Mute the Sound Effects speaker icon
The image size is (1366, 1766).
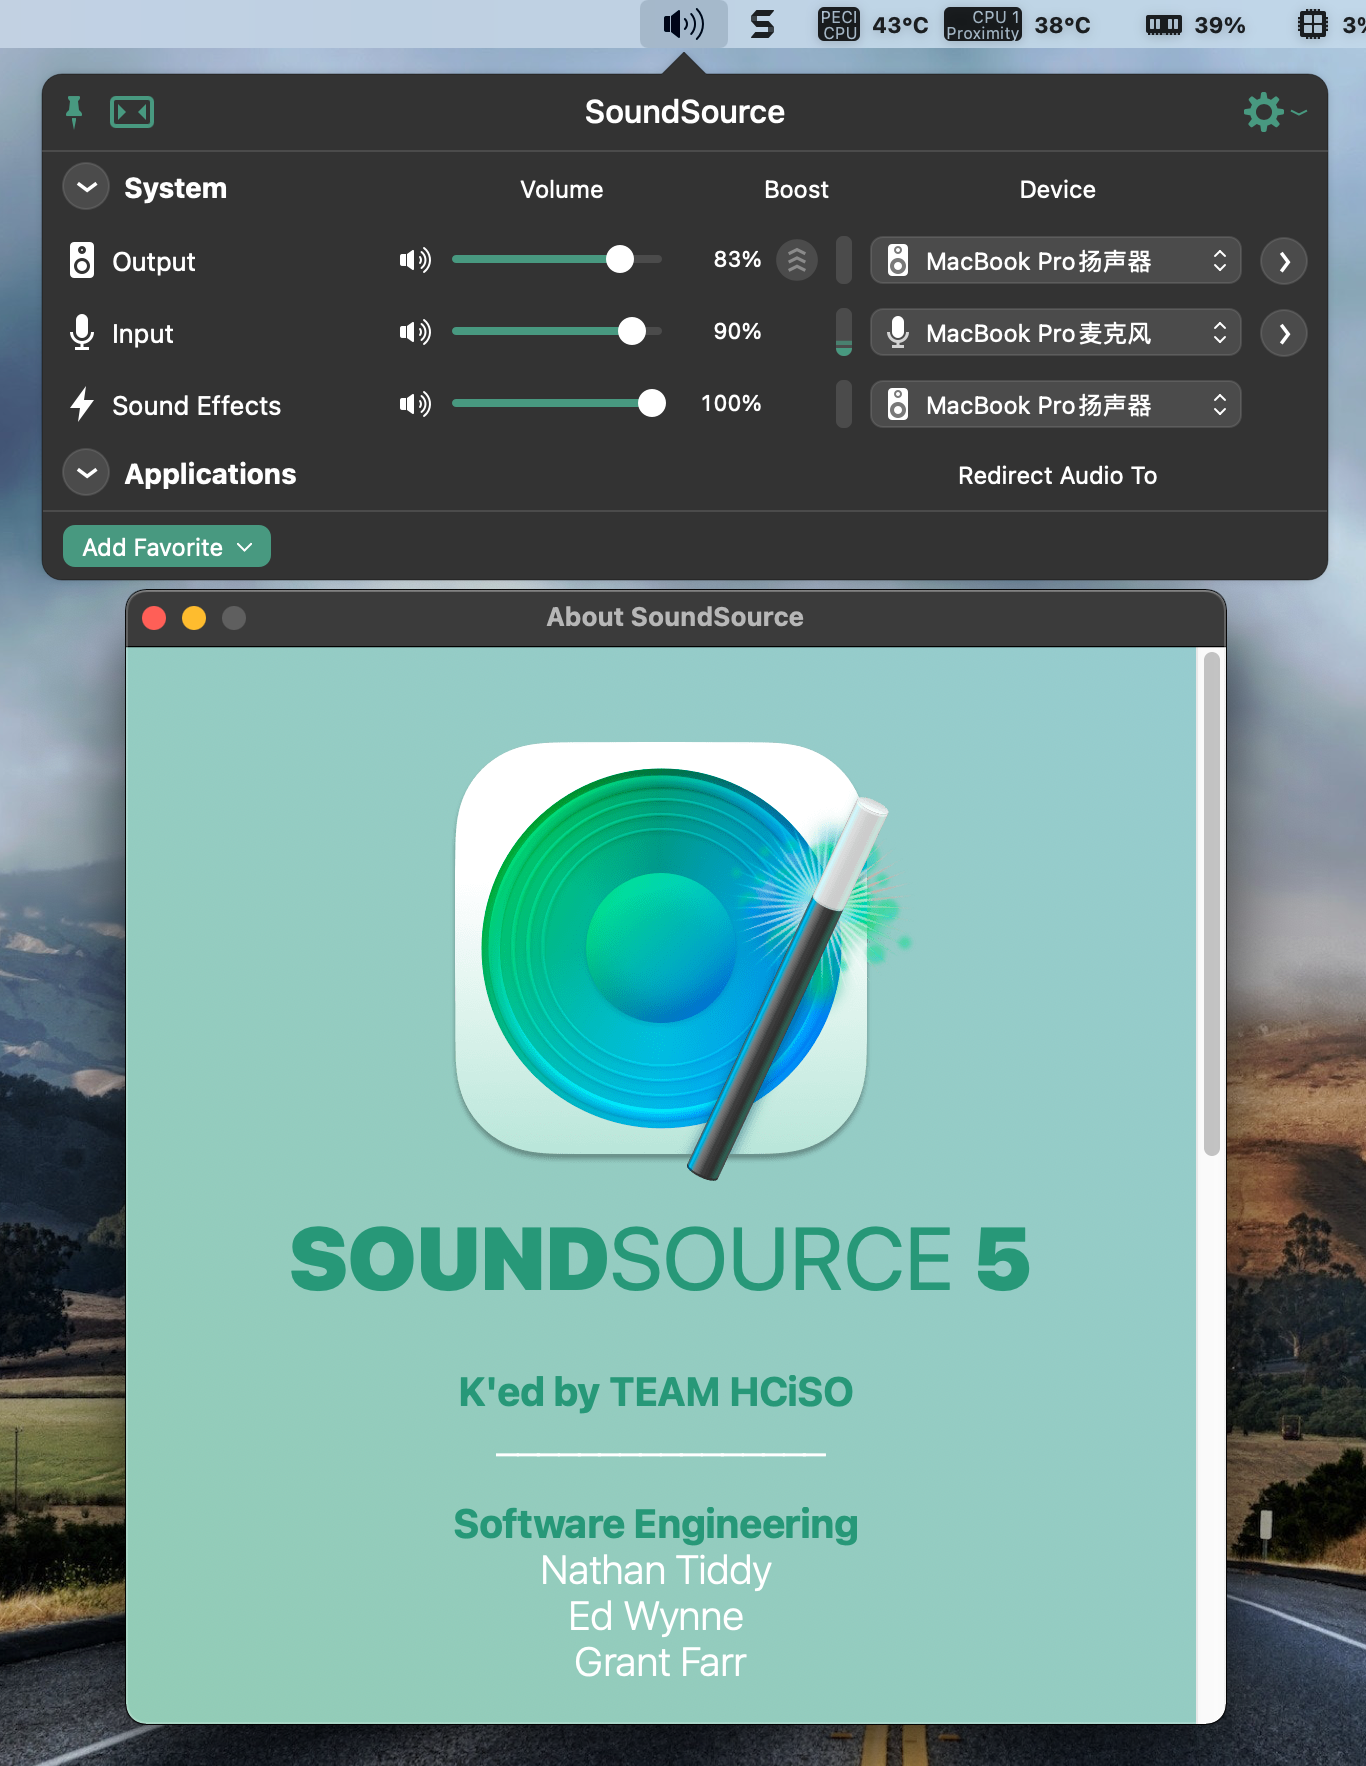[x=415, y=404]
